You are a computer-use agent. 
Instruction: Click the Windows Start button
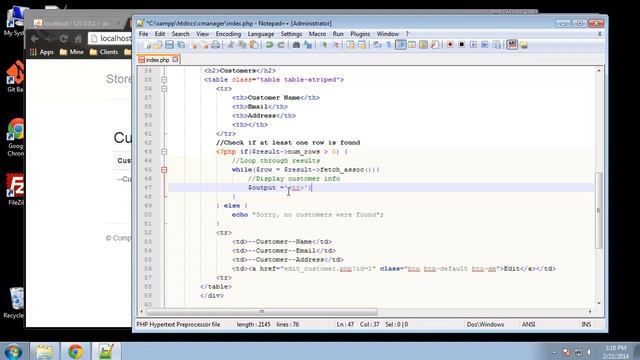click(13, 351)
